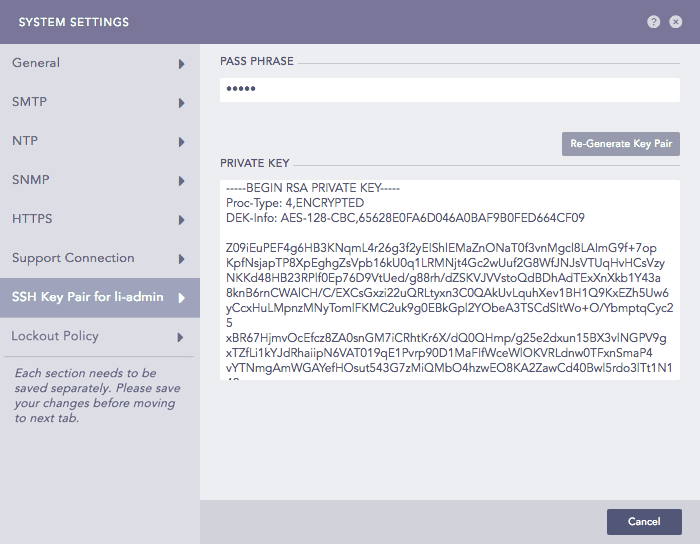700x544 pixels.
Task: Select the NTP settings tab
Action: click(x=26, y=141)
